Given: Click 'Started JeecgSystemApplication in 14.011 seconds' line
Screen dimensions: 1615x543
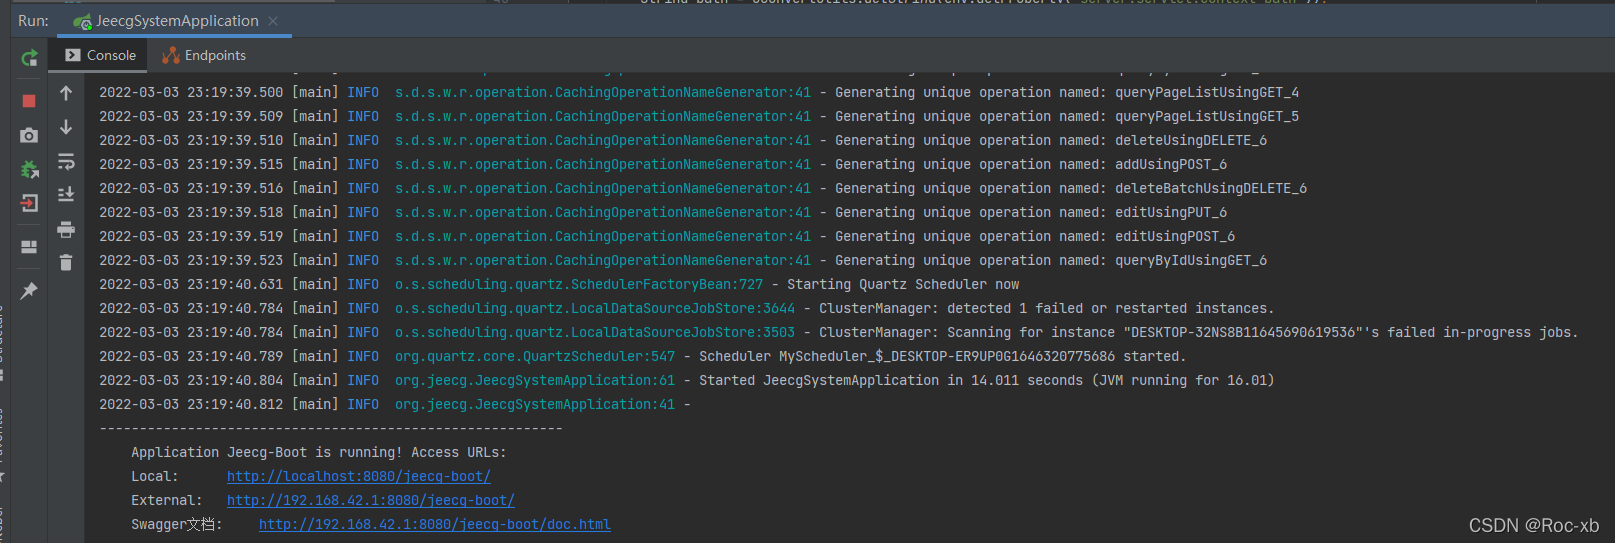Looking at the screenshot, I should pos(986,380).
